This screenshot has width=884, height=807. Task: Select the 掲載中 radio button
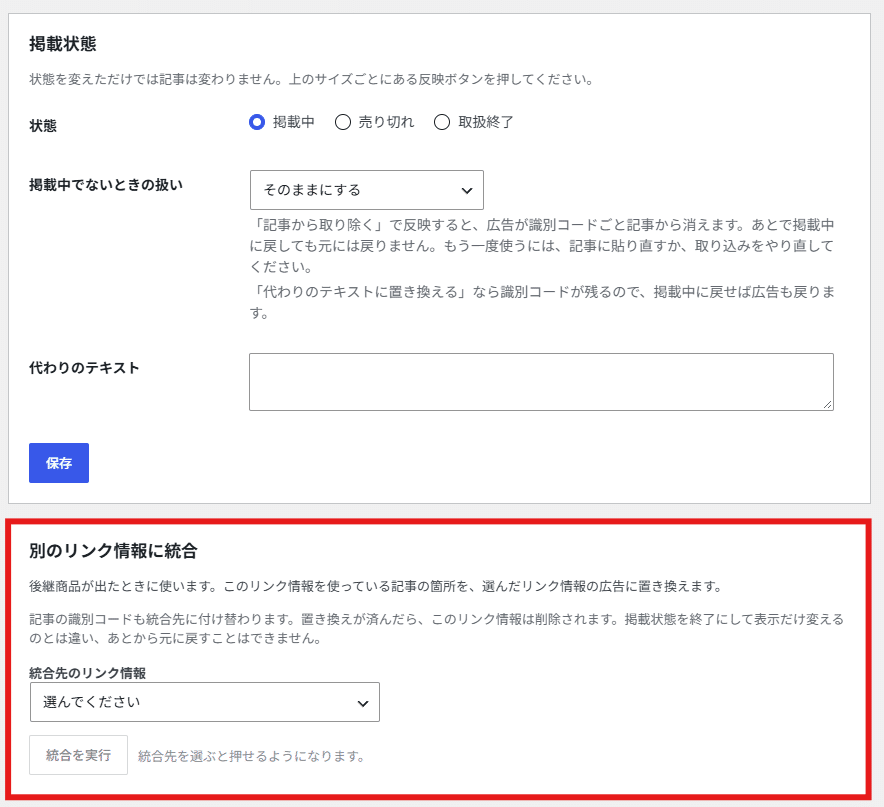(x=257, y=122)
